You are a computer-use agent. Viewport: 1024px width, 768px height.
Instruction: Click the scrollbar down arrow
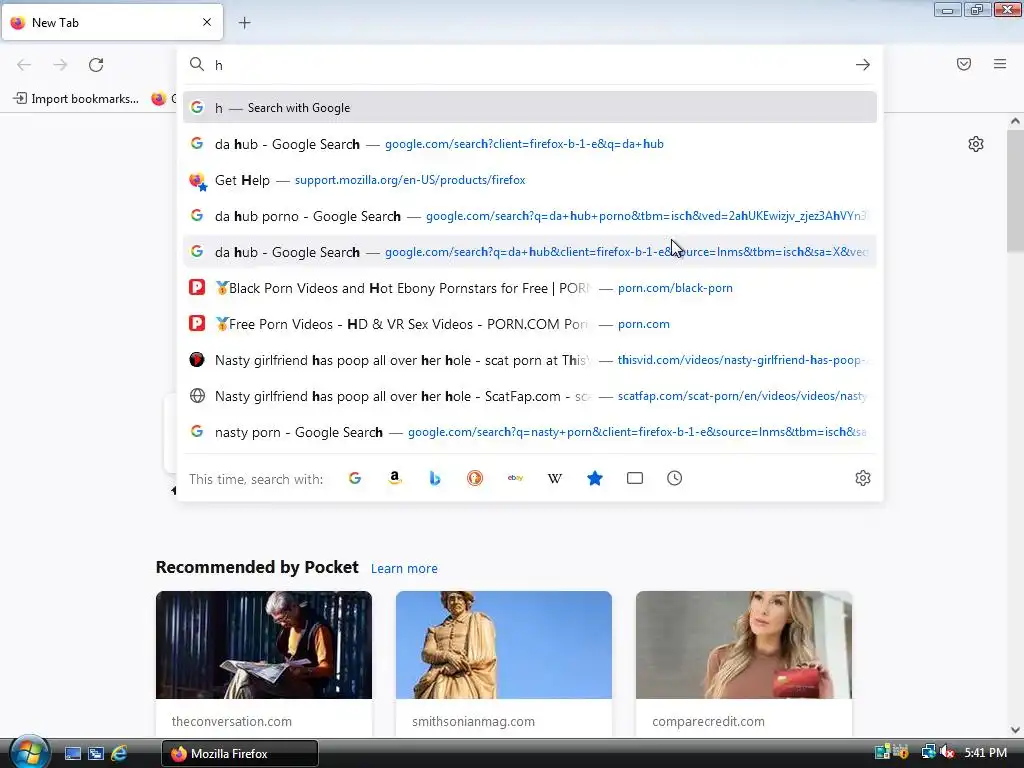click(1015, 730)
